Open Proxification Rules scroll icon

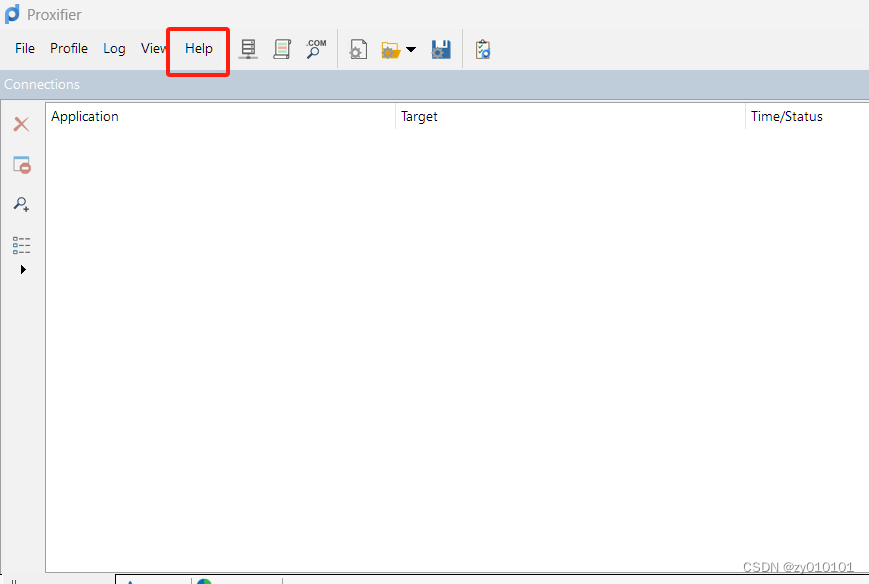click(282, 49)
